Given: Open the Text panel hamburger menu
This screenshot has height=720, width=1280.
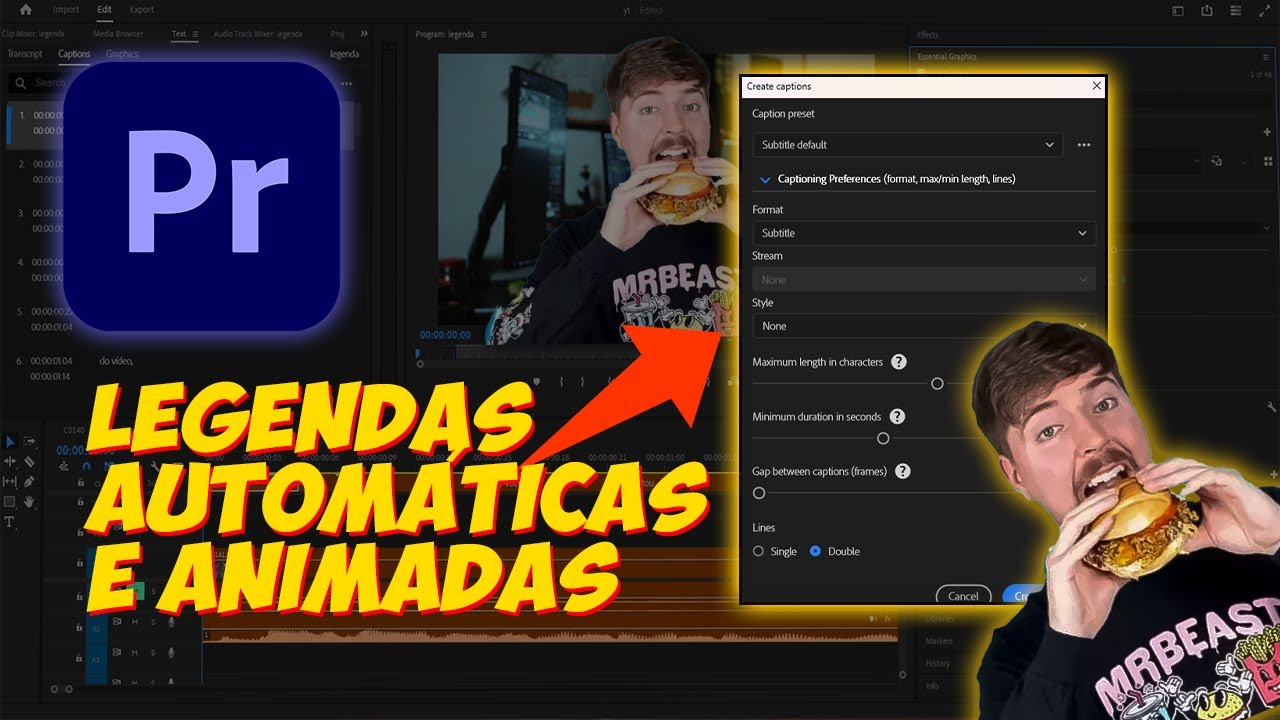Looking at the screenshot, I should click(195, 34).
